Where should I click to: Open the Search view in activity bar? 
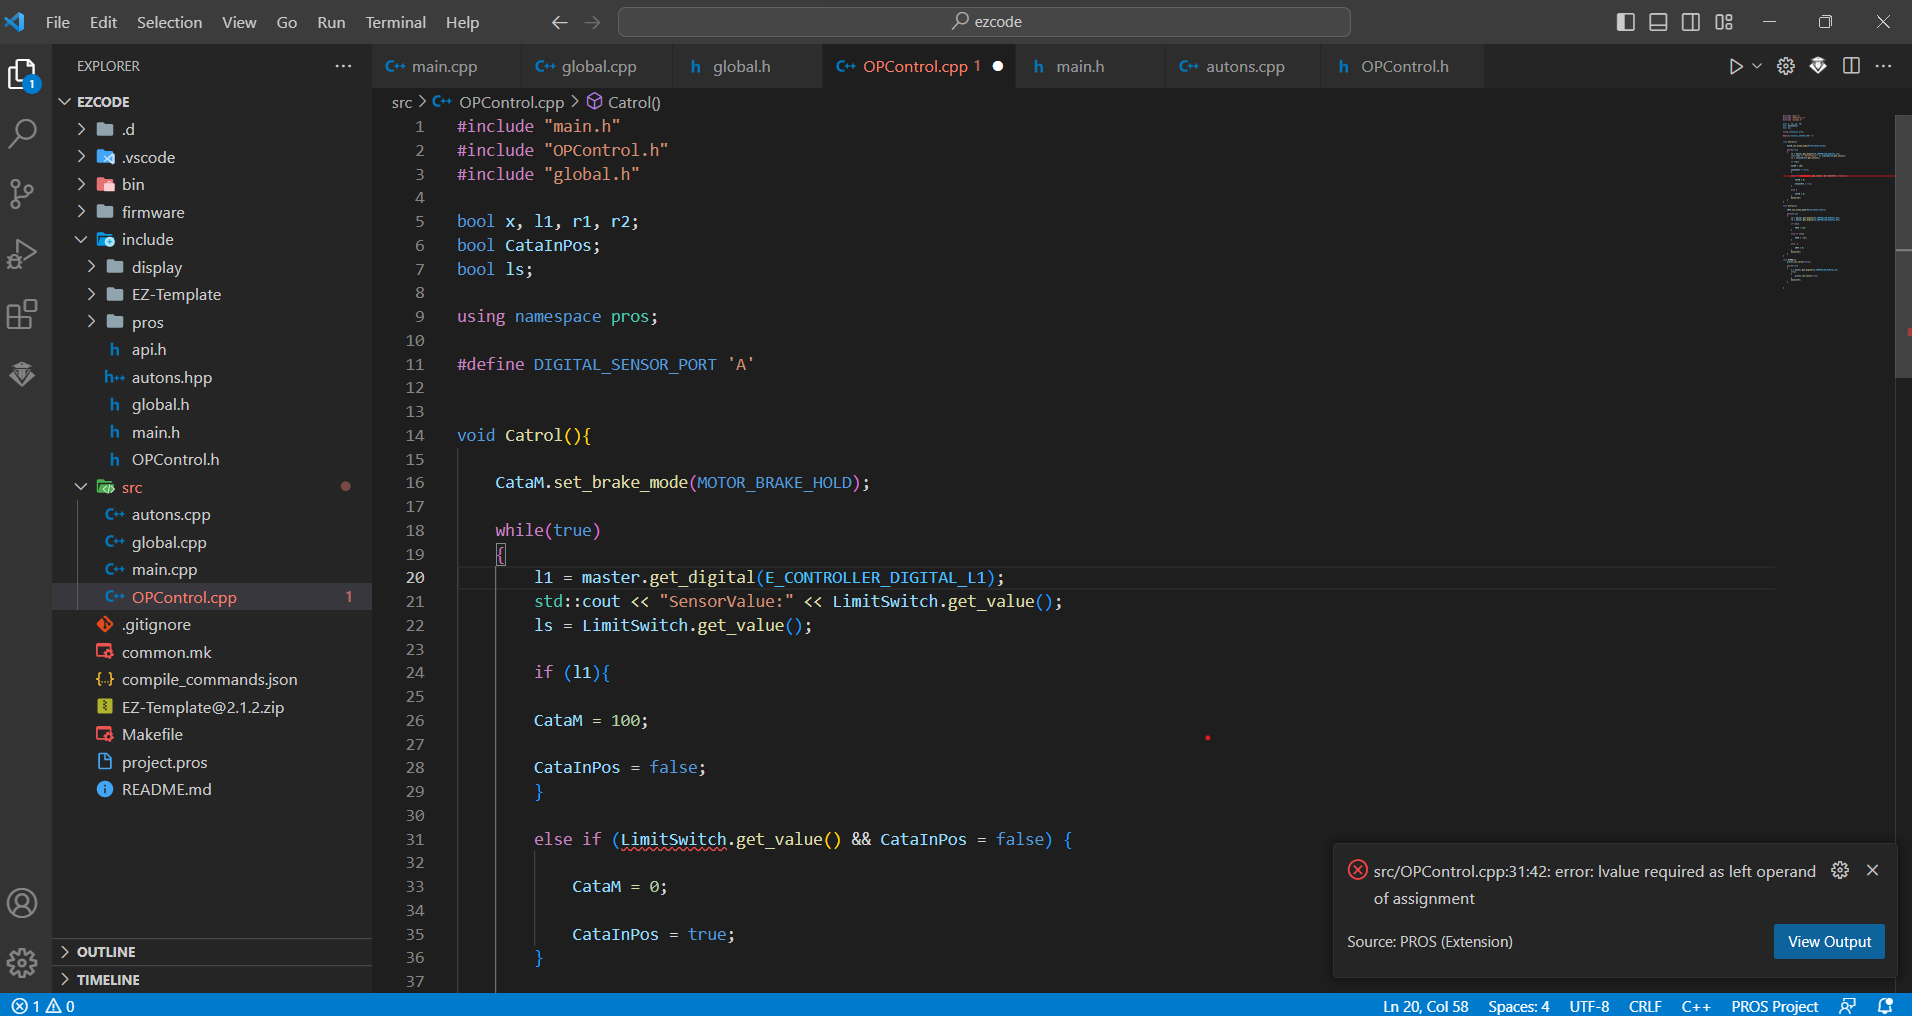click(22, 133)
